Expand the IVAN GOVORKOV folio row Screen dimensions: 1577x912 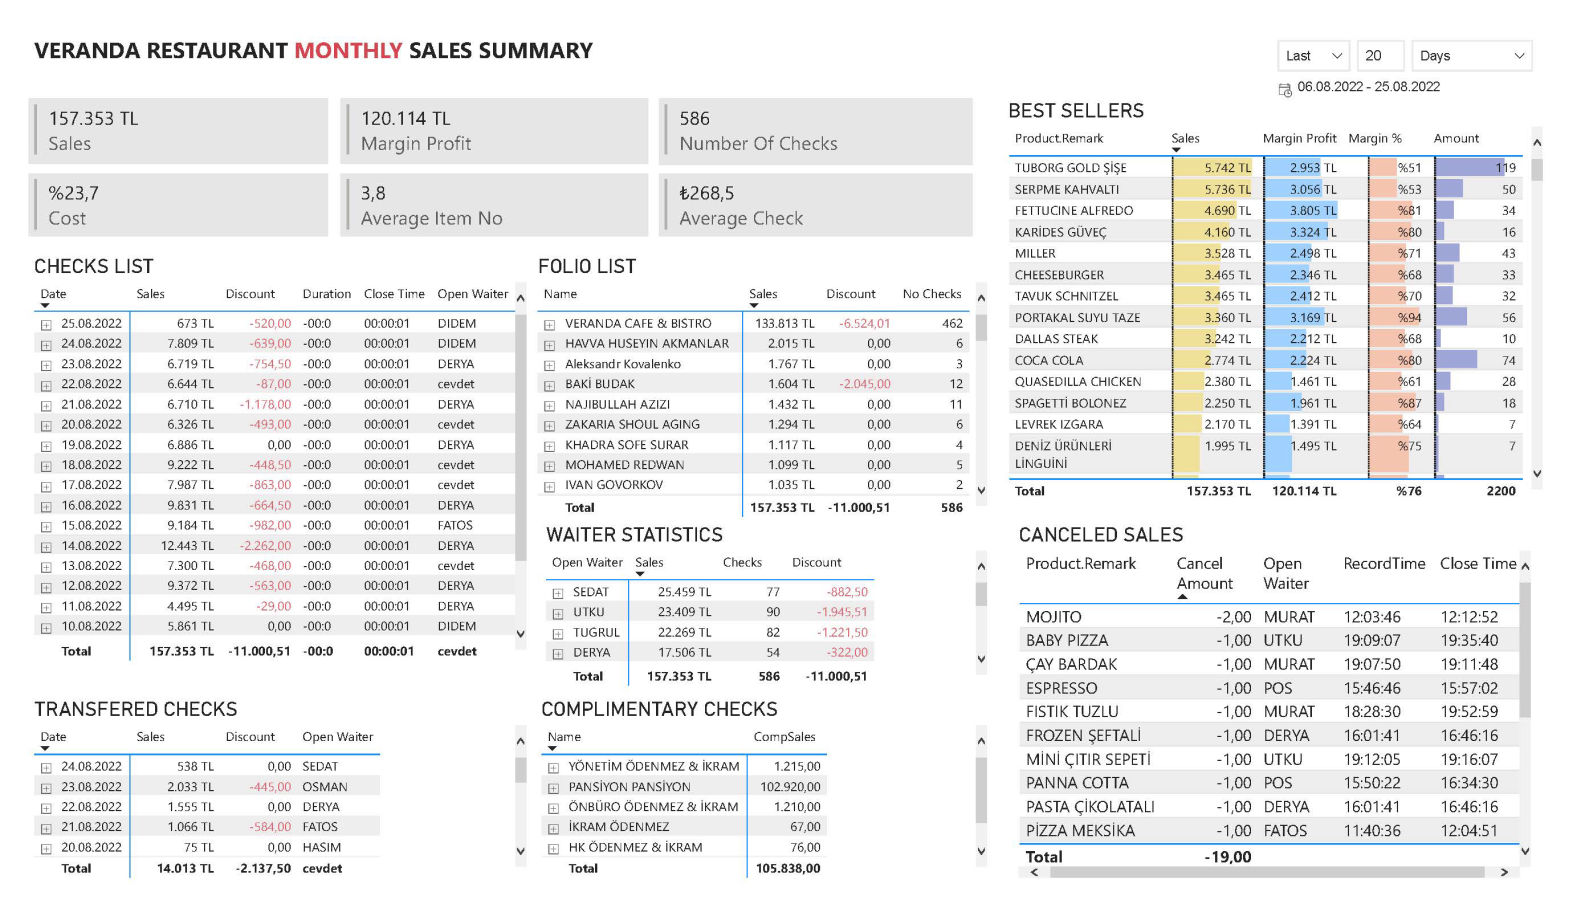(549, 486)
